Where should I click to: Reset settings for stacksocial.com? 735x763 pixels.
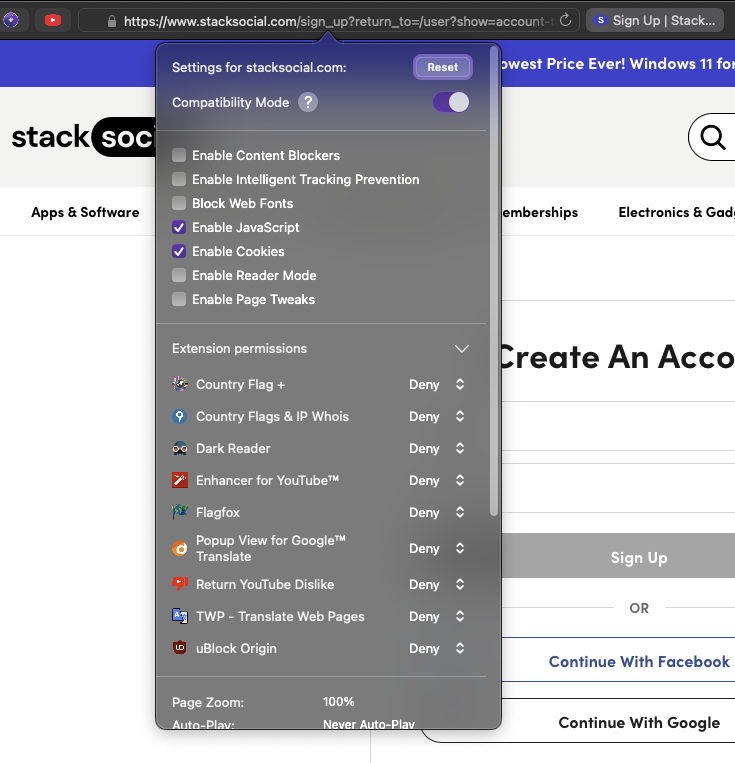[x=442, y=67]
